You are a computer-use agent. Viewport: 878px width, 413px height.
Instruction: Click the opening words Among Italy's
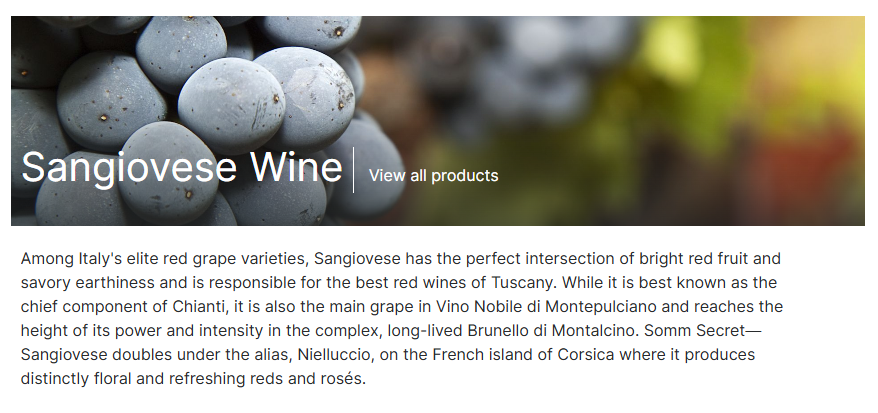pyautogui.click(x=69, y=258)
